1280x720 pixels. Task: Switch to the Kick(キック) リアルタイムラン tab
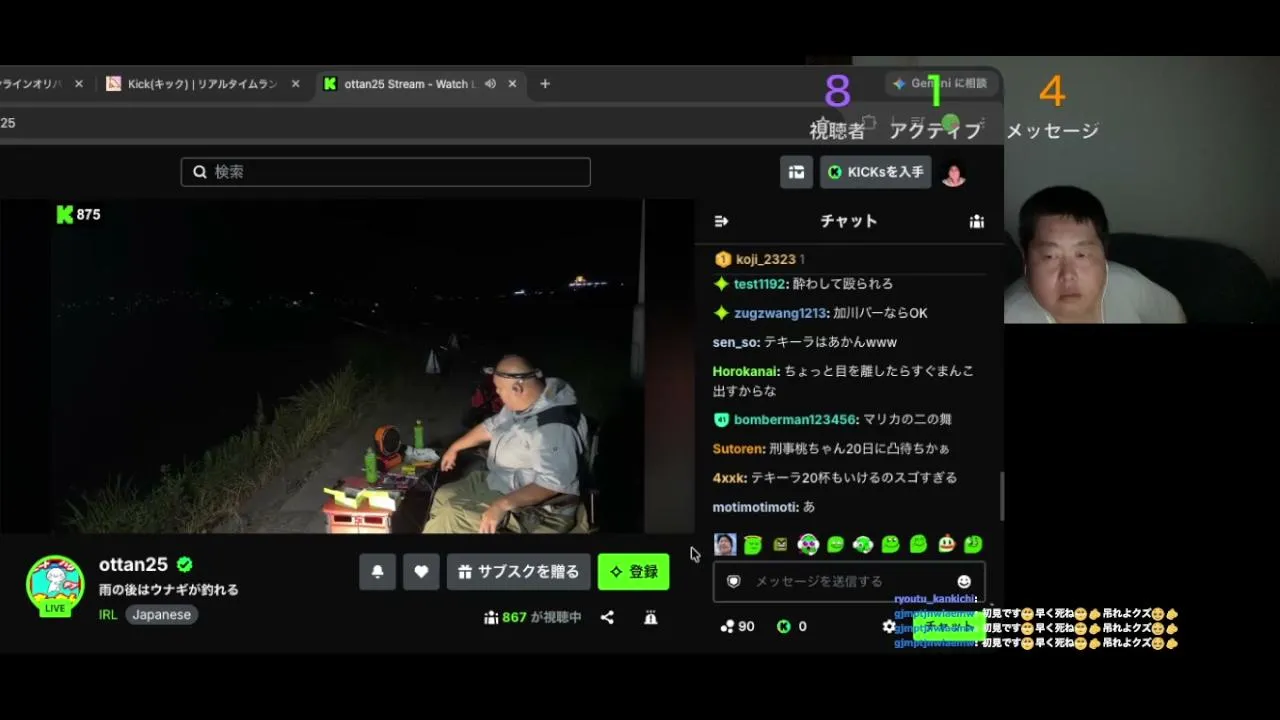(x=202, y=84)
